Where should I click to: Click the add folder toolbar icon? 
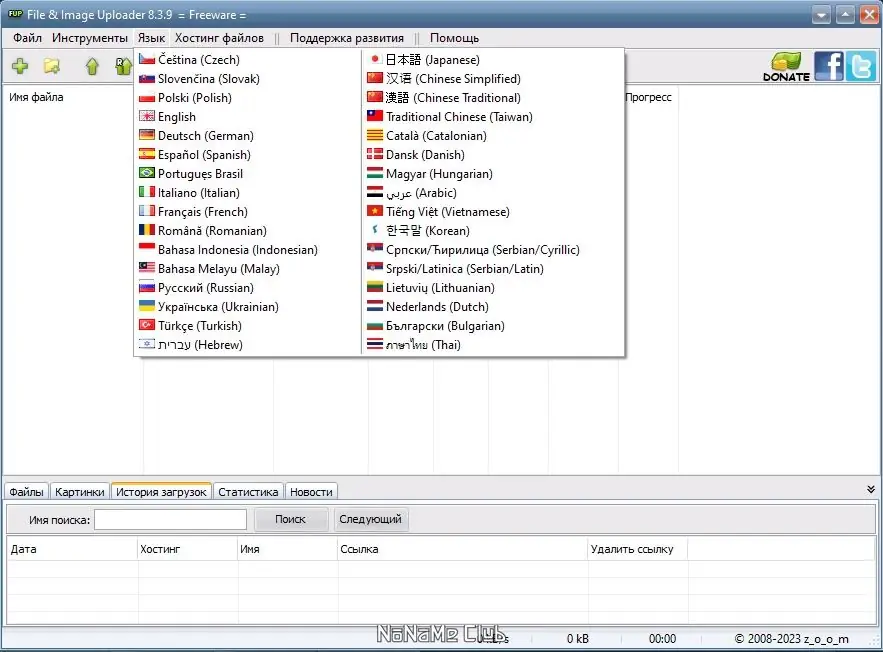coord(52,66)
